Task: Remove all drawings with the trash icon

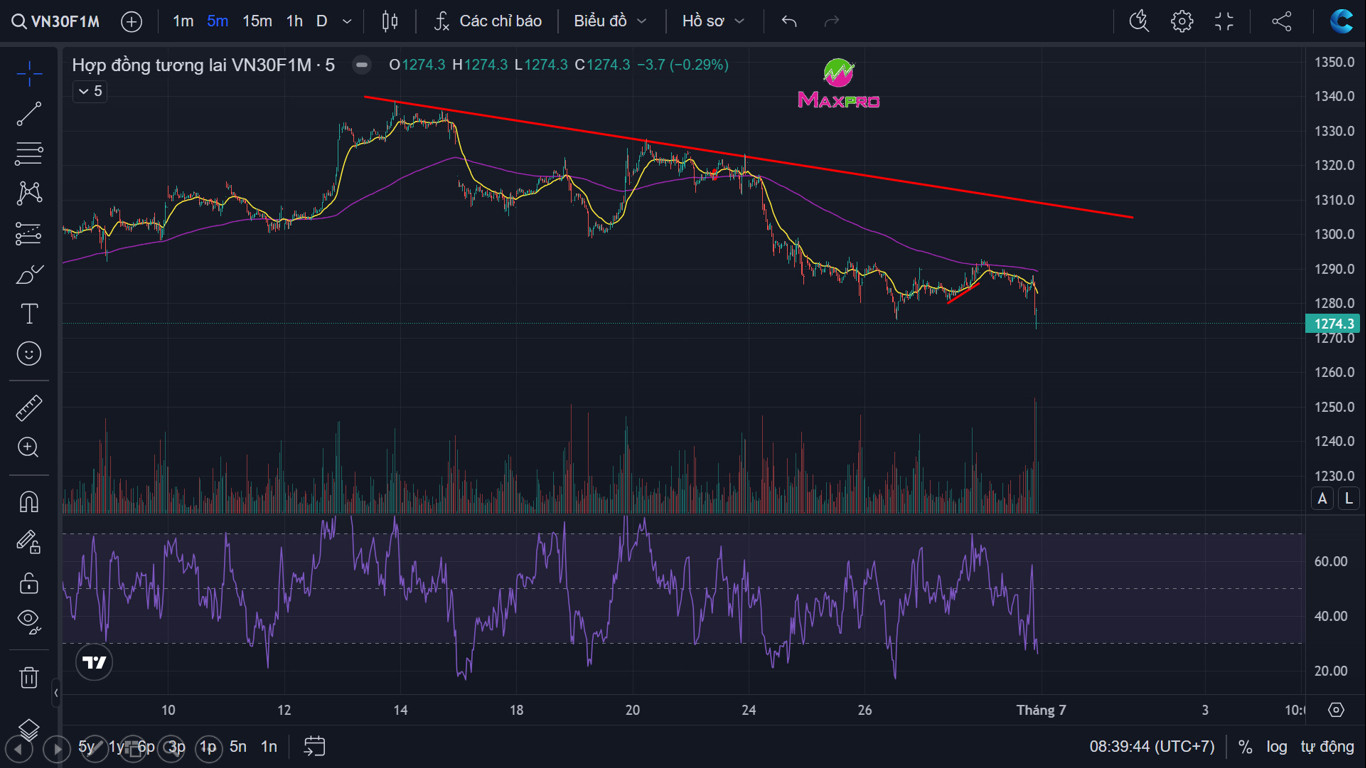Action: [x=29, y=677]
